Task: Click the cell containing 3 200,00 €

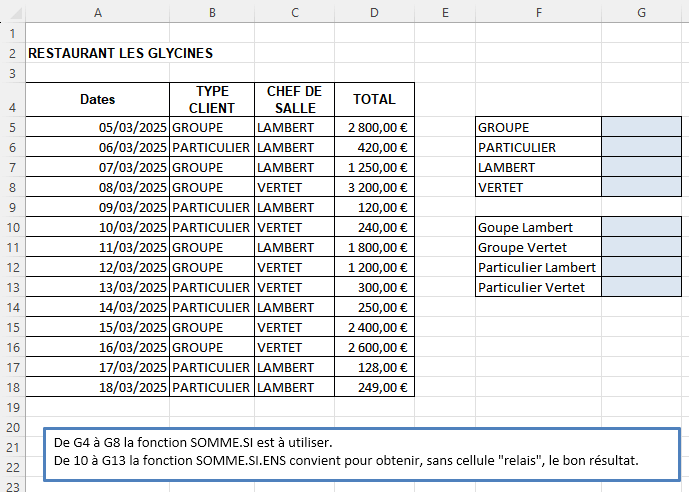Action: (x=373, y=187)
